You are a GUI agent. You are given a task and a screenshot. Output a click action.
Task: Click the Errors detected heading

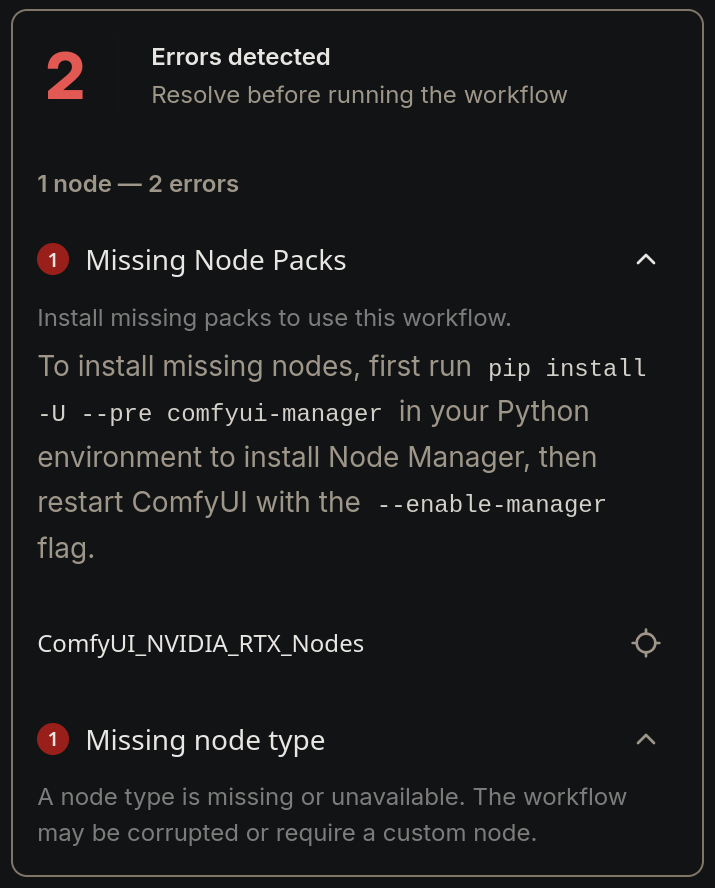click(241, 57)
